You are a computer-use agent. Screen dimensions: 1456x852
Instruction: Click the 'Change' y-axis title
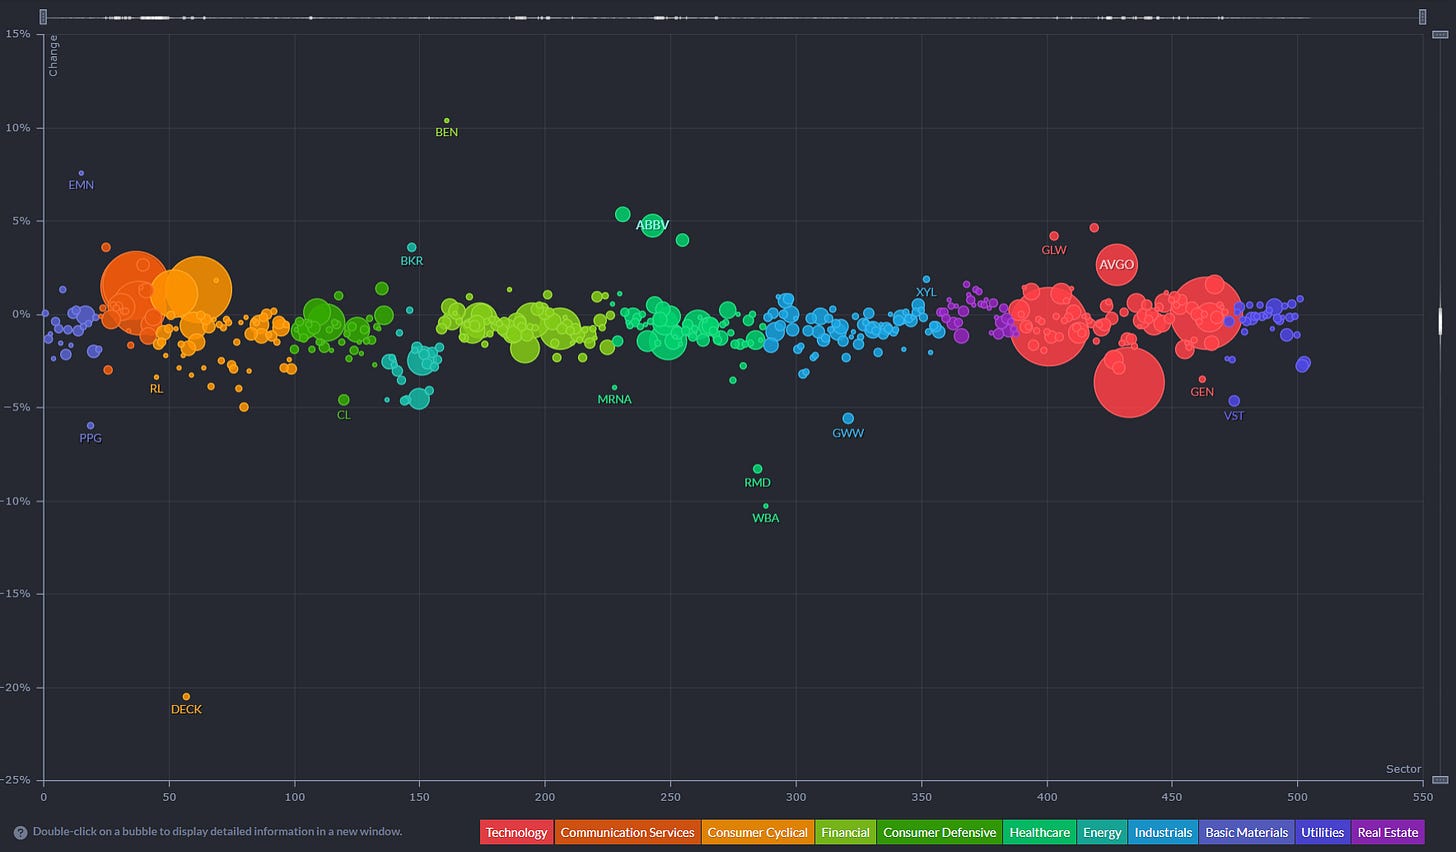tap(53, 56)
